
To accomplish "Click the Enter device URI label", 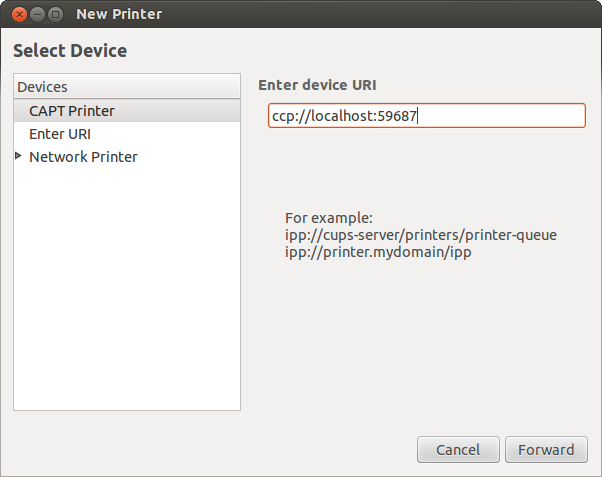I will pyautogui.click(x=317, y=85).
